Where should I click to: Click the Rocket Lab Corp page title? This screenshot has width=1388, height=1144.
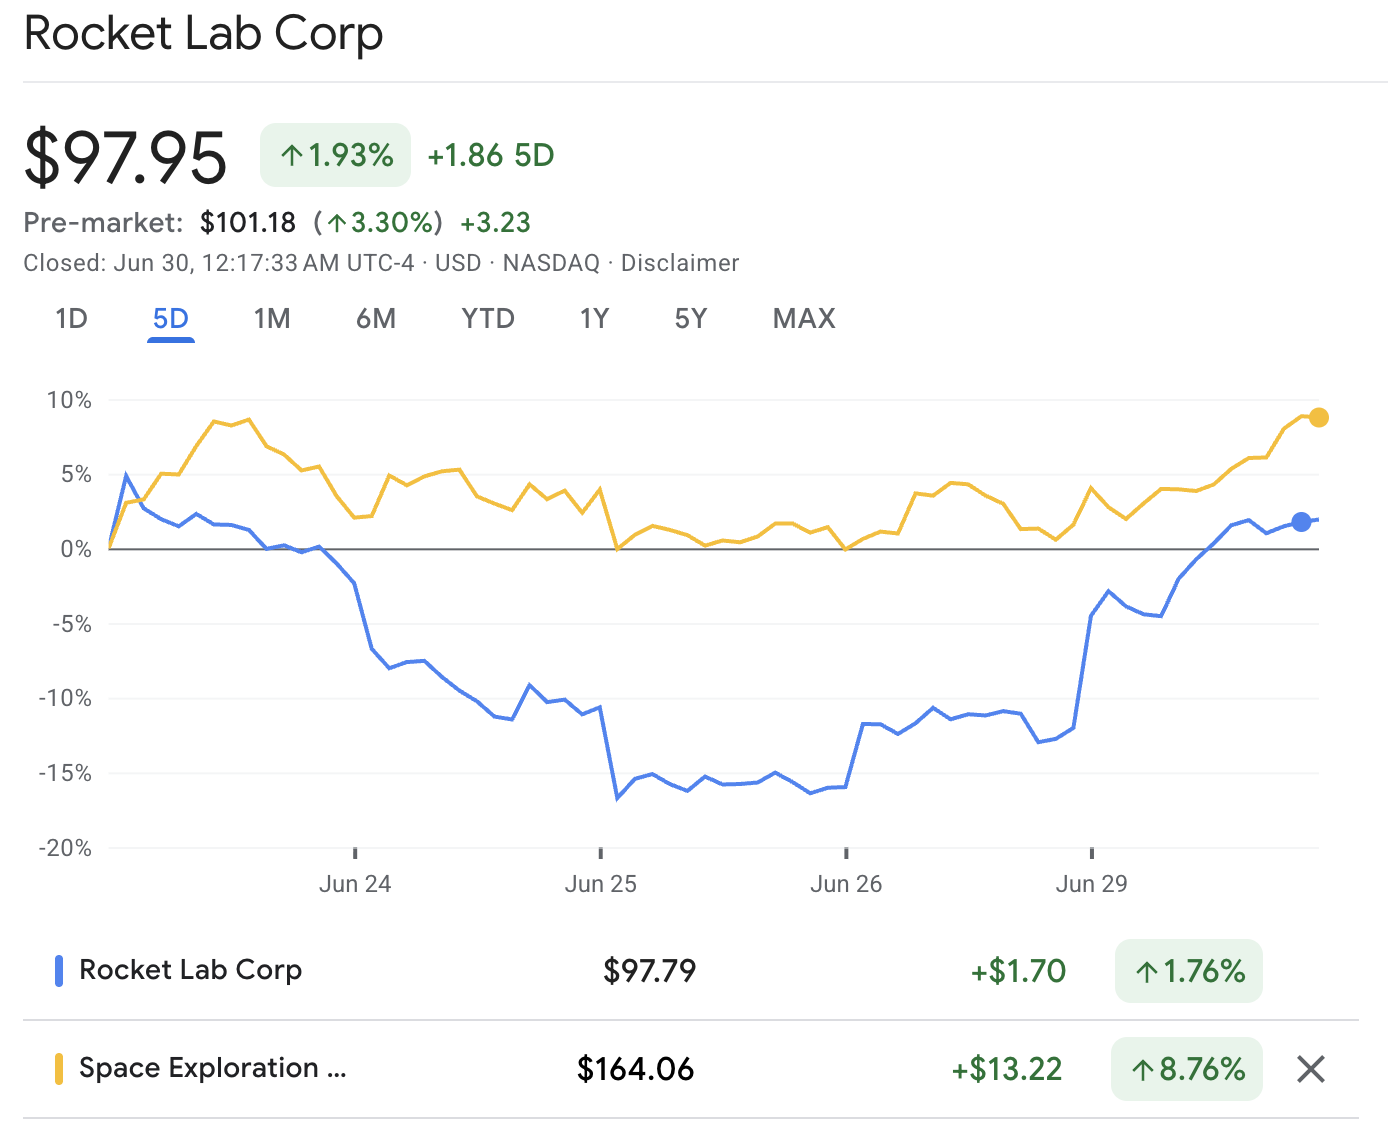pos(203,33)
